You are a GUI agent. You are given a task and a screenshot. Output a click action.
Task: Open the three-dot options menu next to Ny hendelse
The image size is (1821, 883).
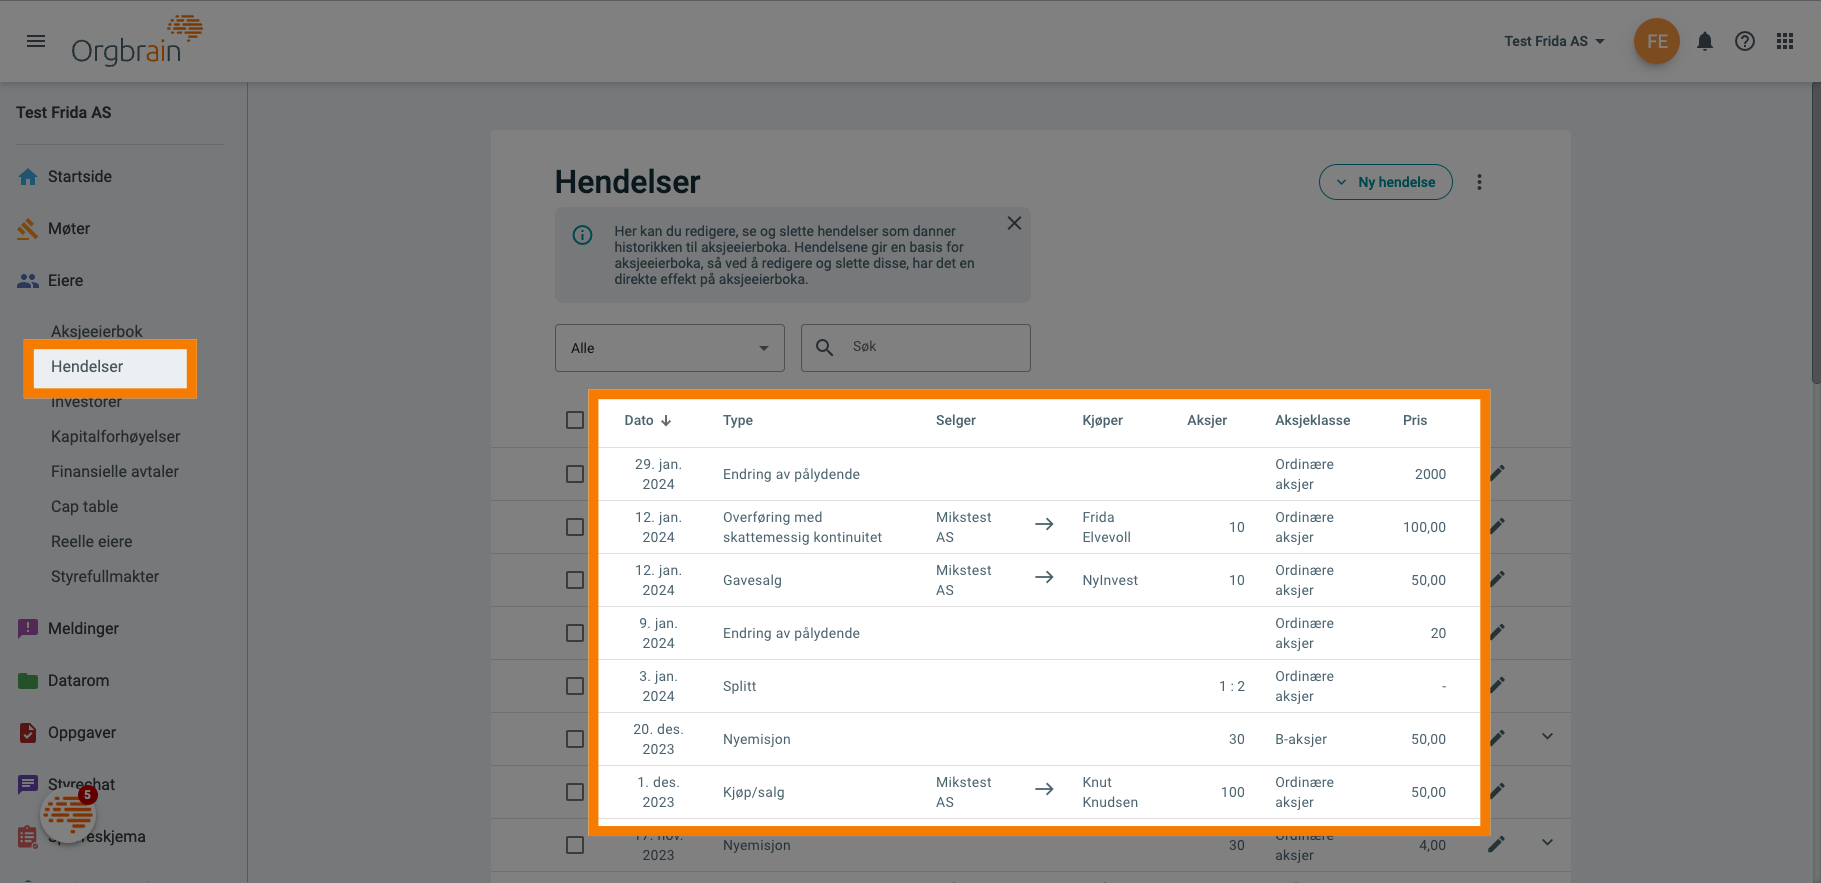(1480, 182)
